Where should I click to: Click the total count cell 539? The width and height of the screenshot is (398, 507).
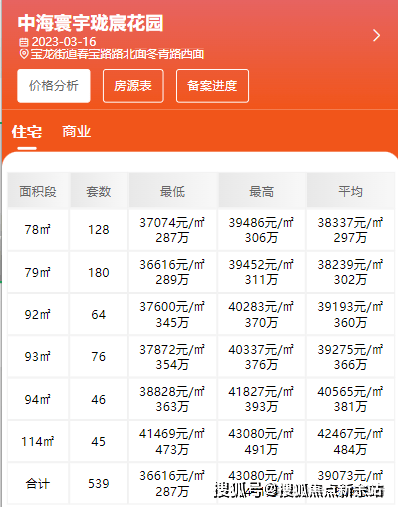pos(99,483)
